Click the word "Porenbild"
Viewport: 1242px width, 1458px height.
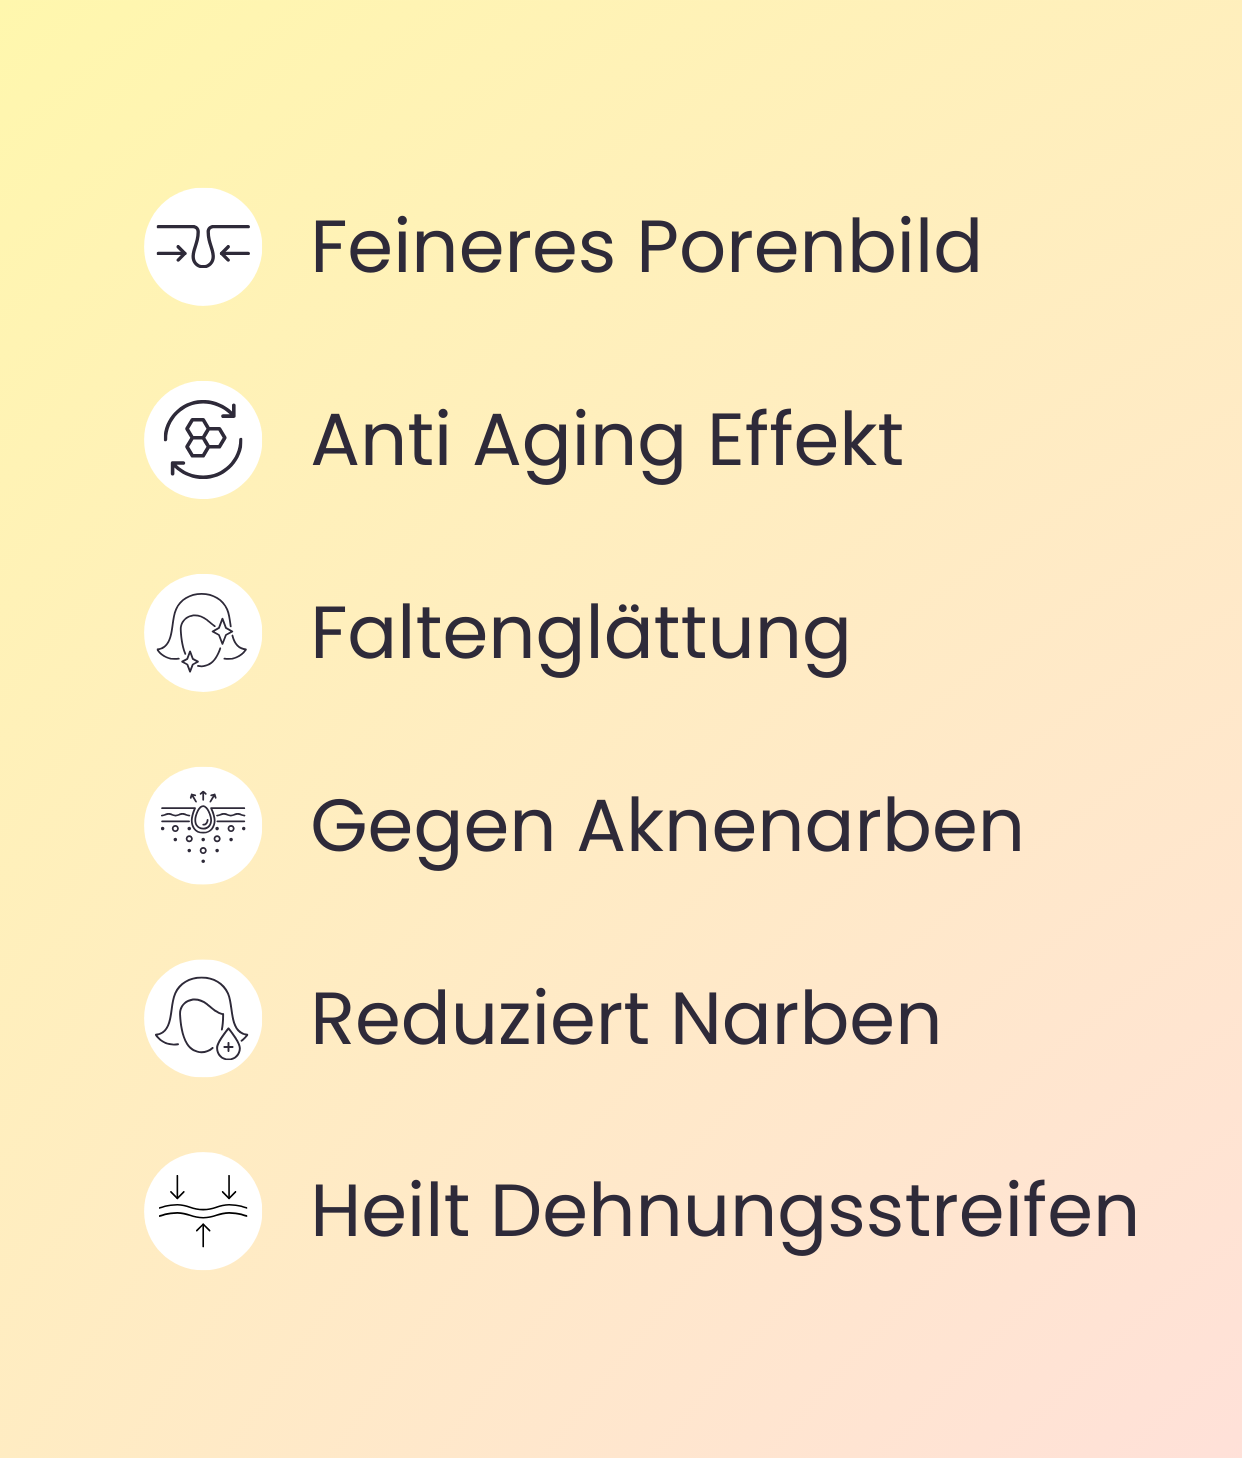pyautogui.click(x=809, y=247)
